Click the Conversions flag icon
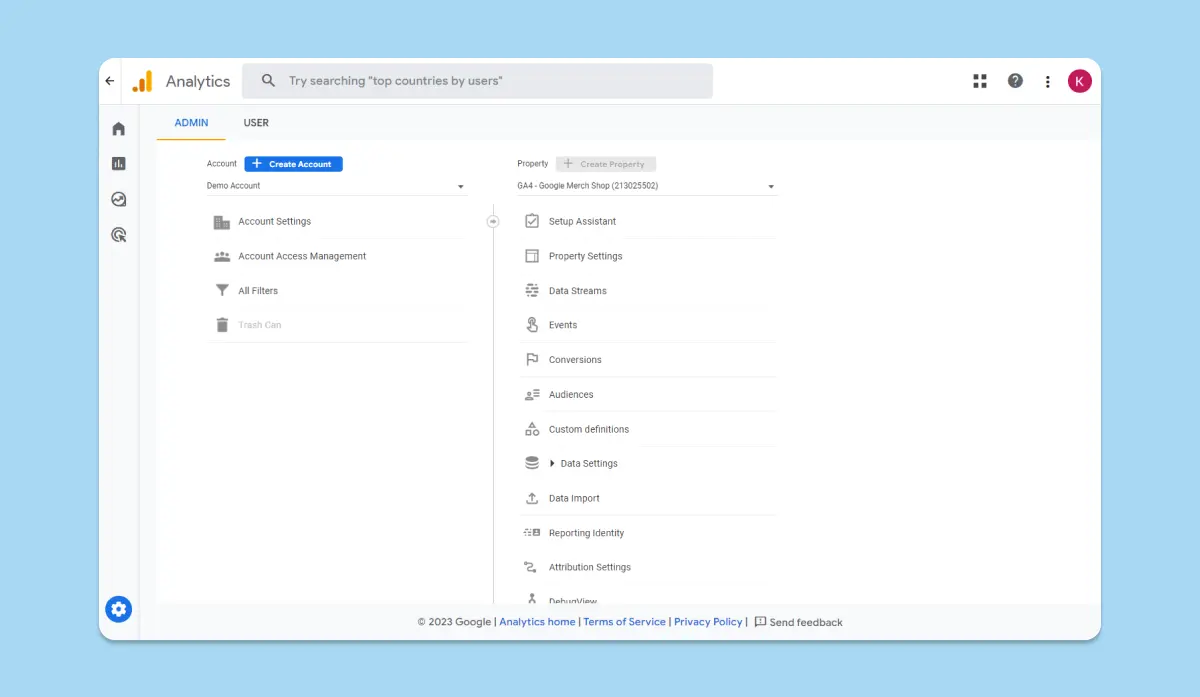The width and height of the screenshot is (1200, 697). [x=532, y=360]
